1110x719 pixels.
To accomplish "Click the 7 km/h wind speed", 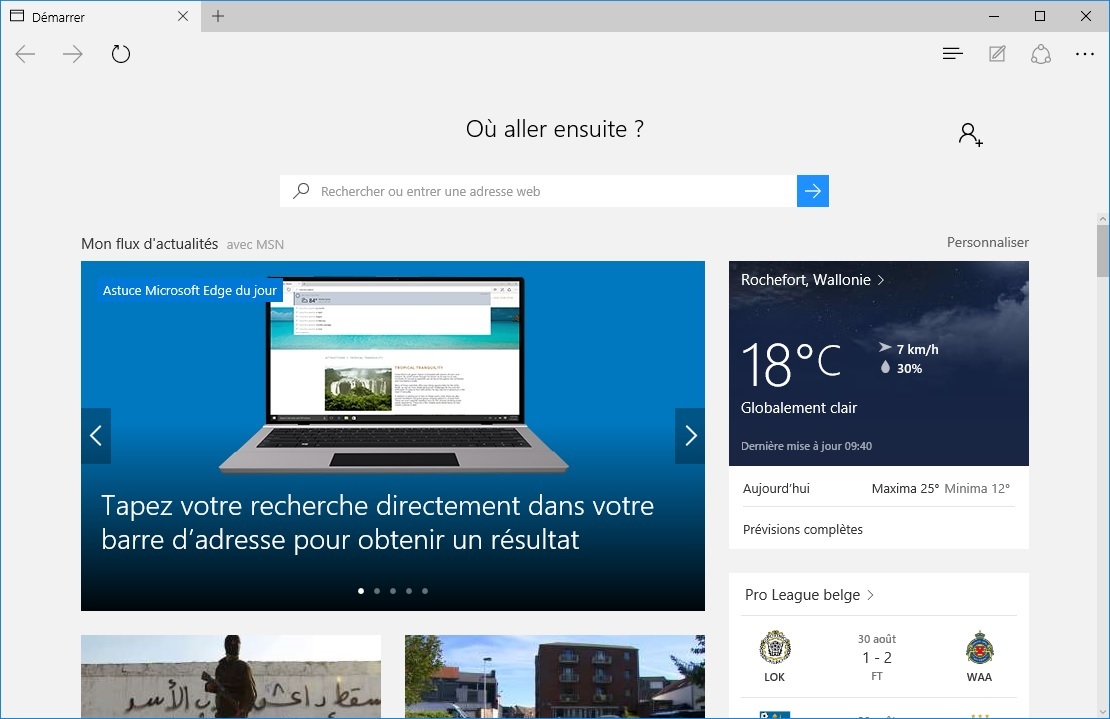I will (x=909, y=349).
